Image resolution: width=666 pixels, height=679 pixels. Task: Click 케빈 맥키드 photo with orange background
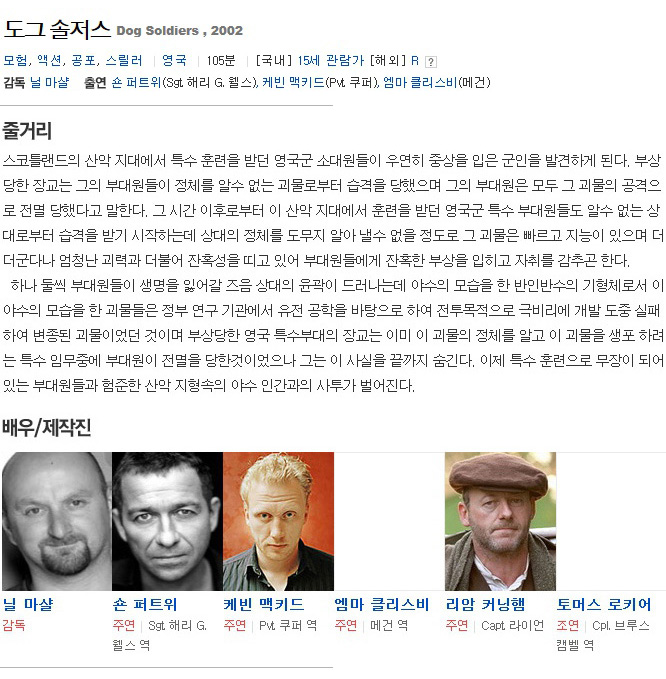point(278,521)
